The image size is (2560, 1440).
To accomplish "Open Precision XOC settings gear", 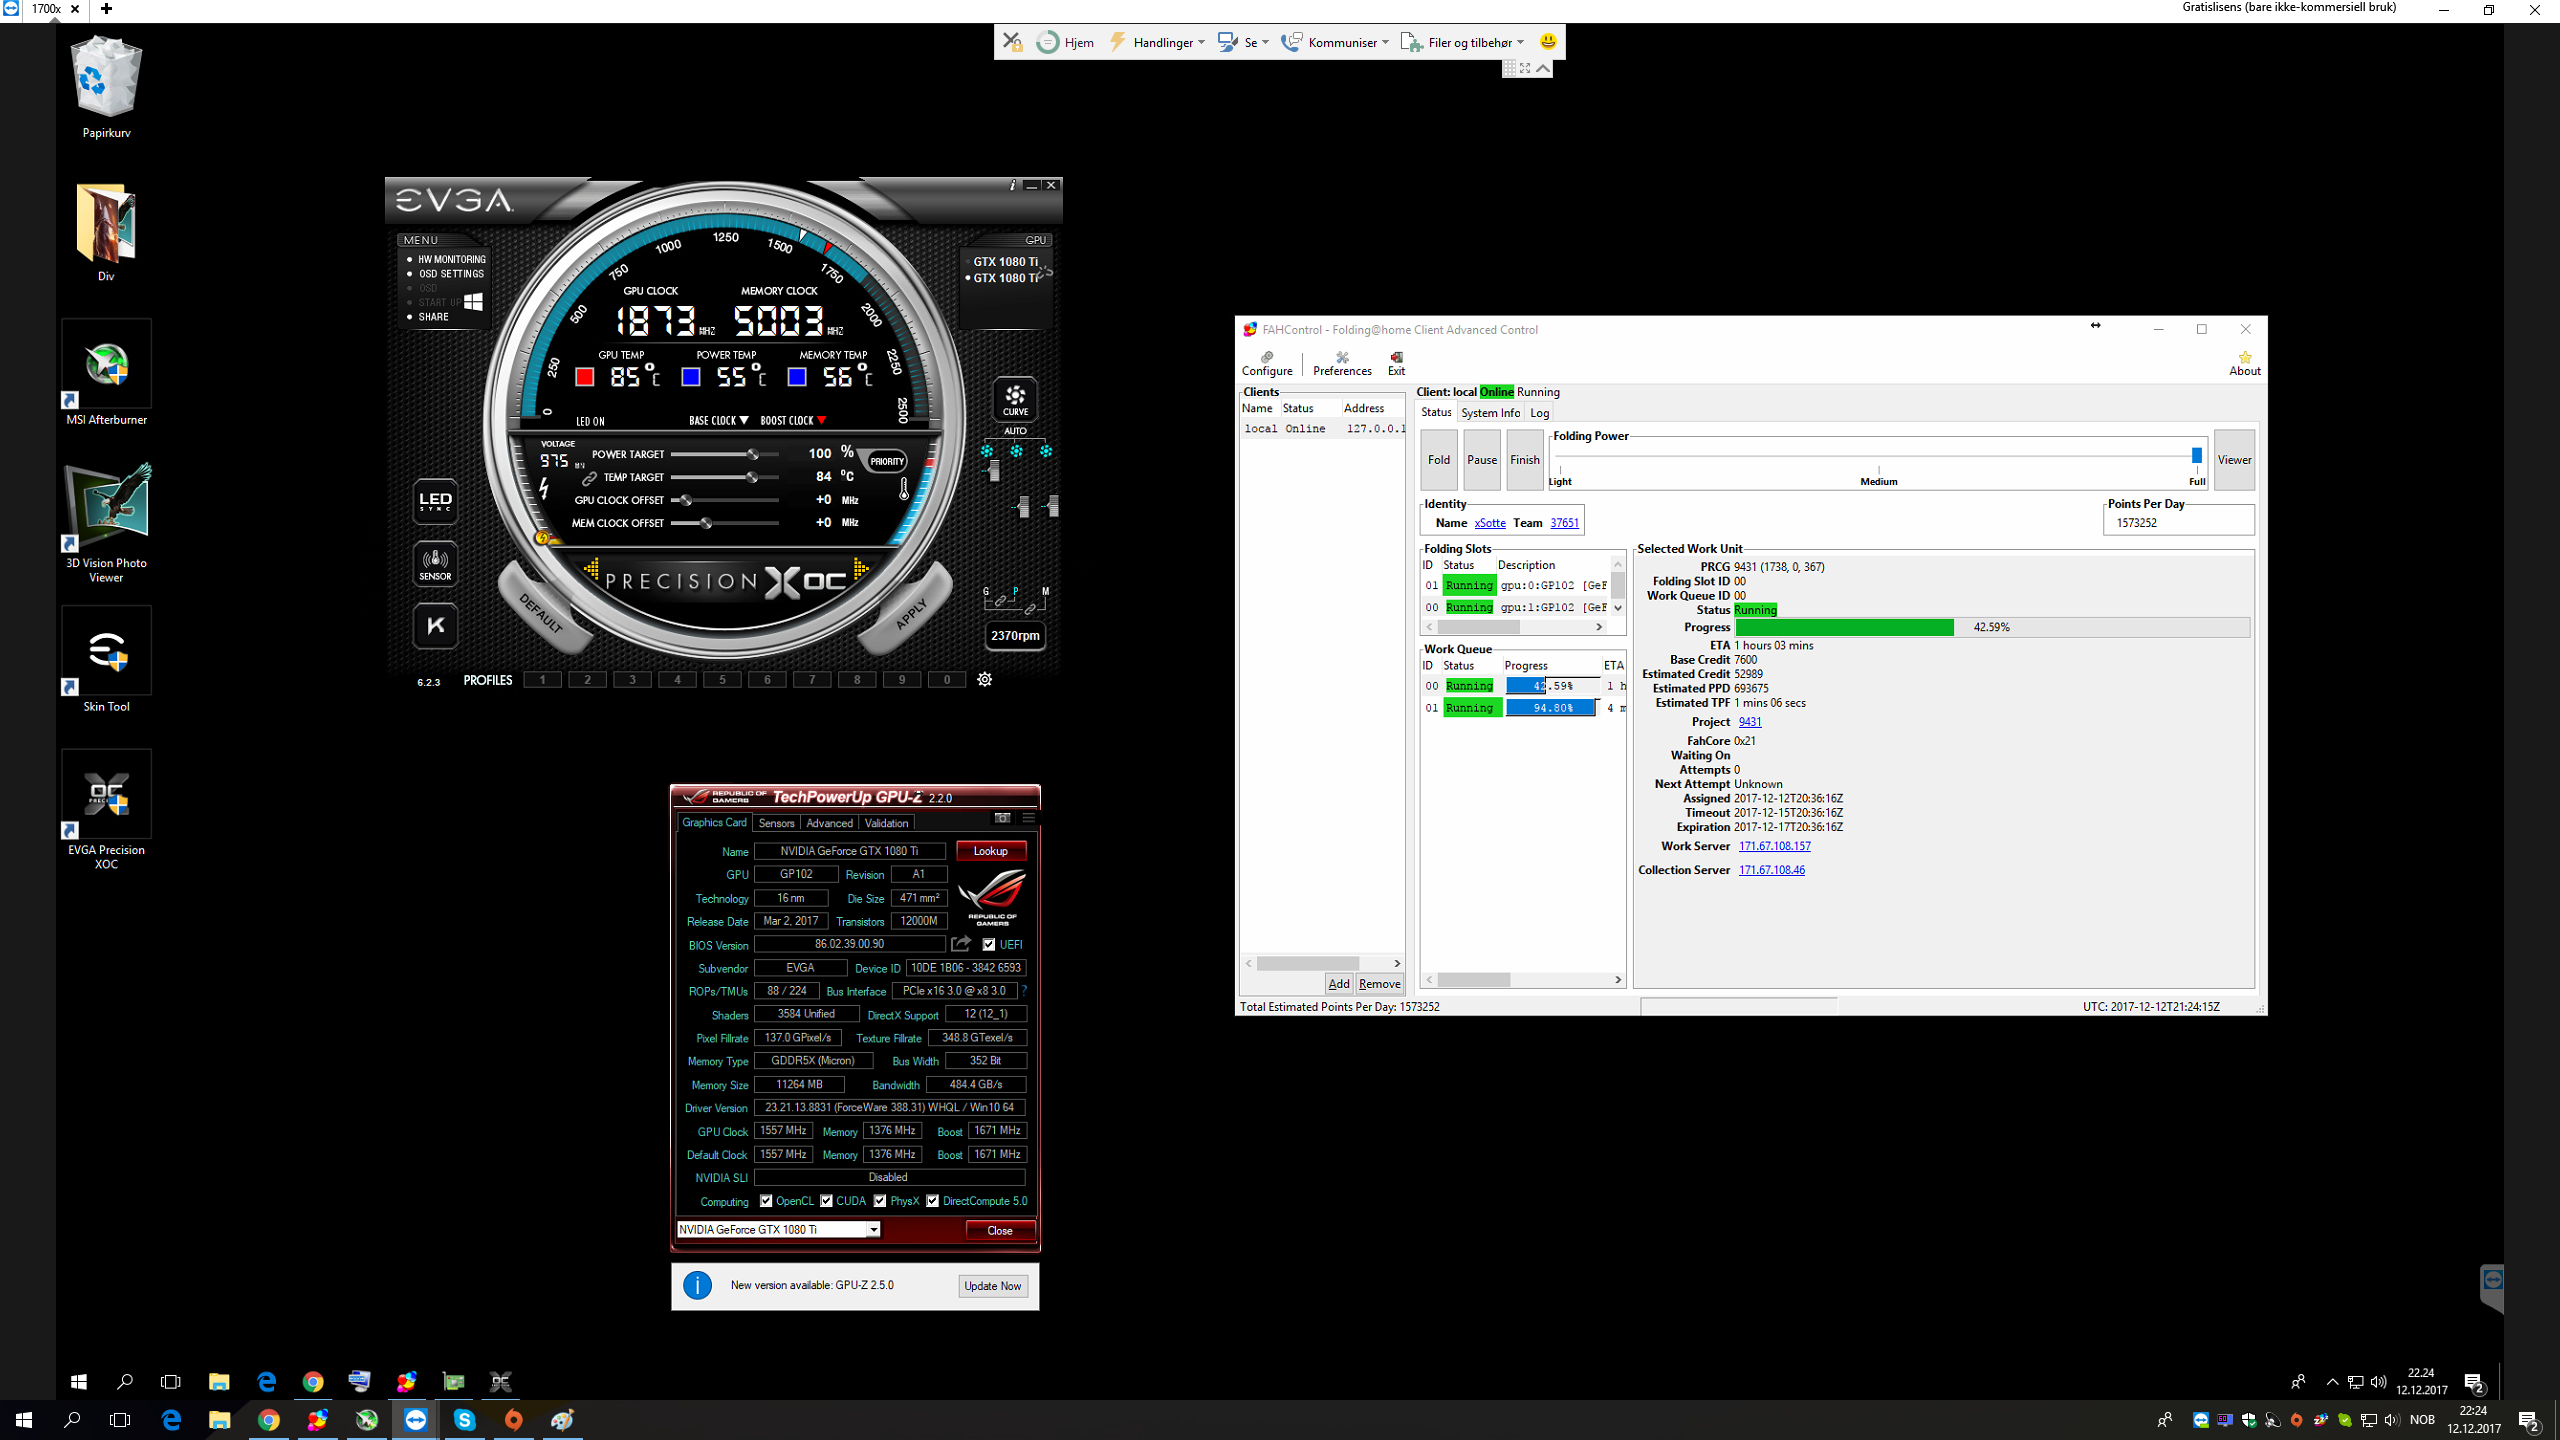I will 985,680.
